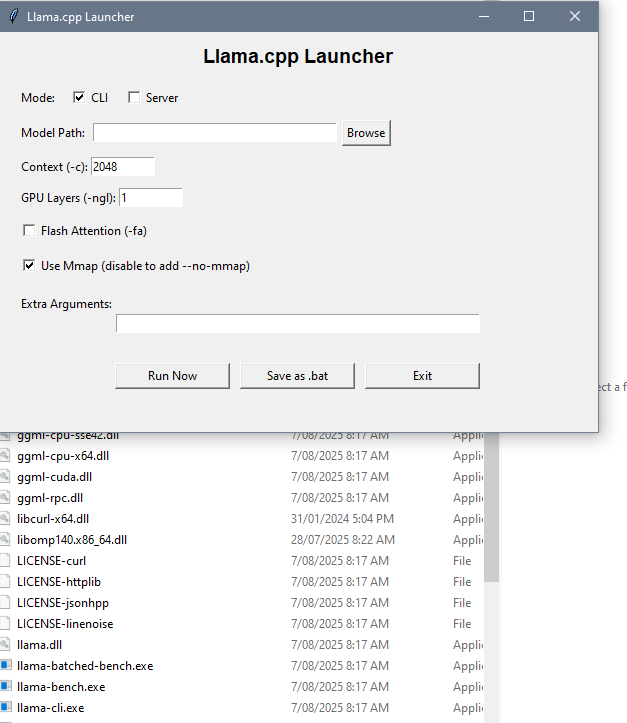
Task: Select llama-batched-bench.exe in file list
Action: [85, 666]
